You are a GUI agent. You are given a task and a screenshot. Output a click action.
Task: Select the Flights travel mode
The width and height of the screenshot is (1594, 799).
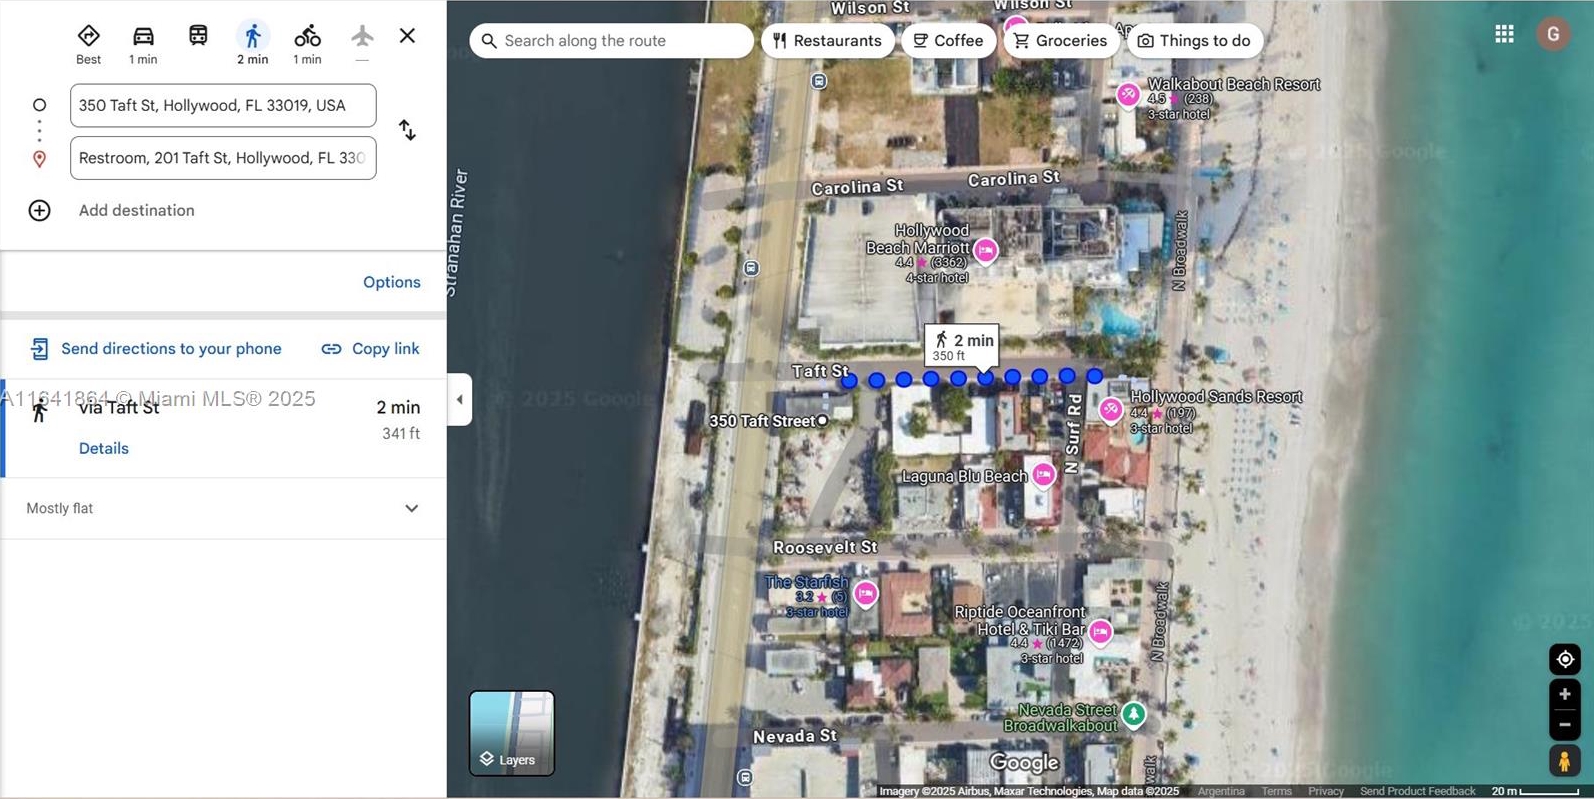[x=362, y=36]
